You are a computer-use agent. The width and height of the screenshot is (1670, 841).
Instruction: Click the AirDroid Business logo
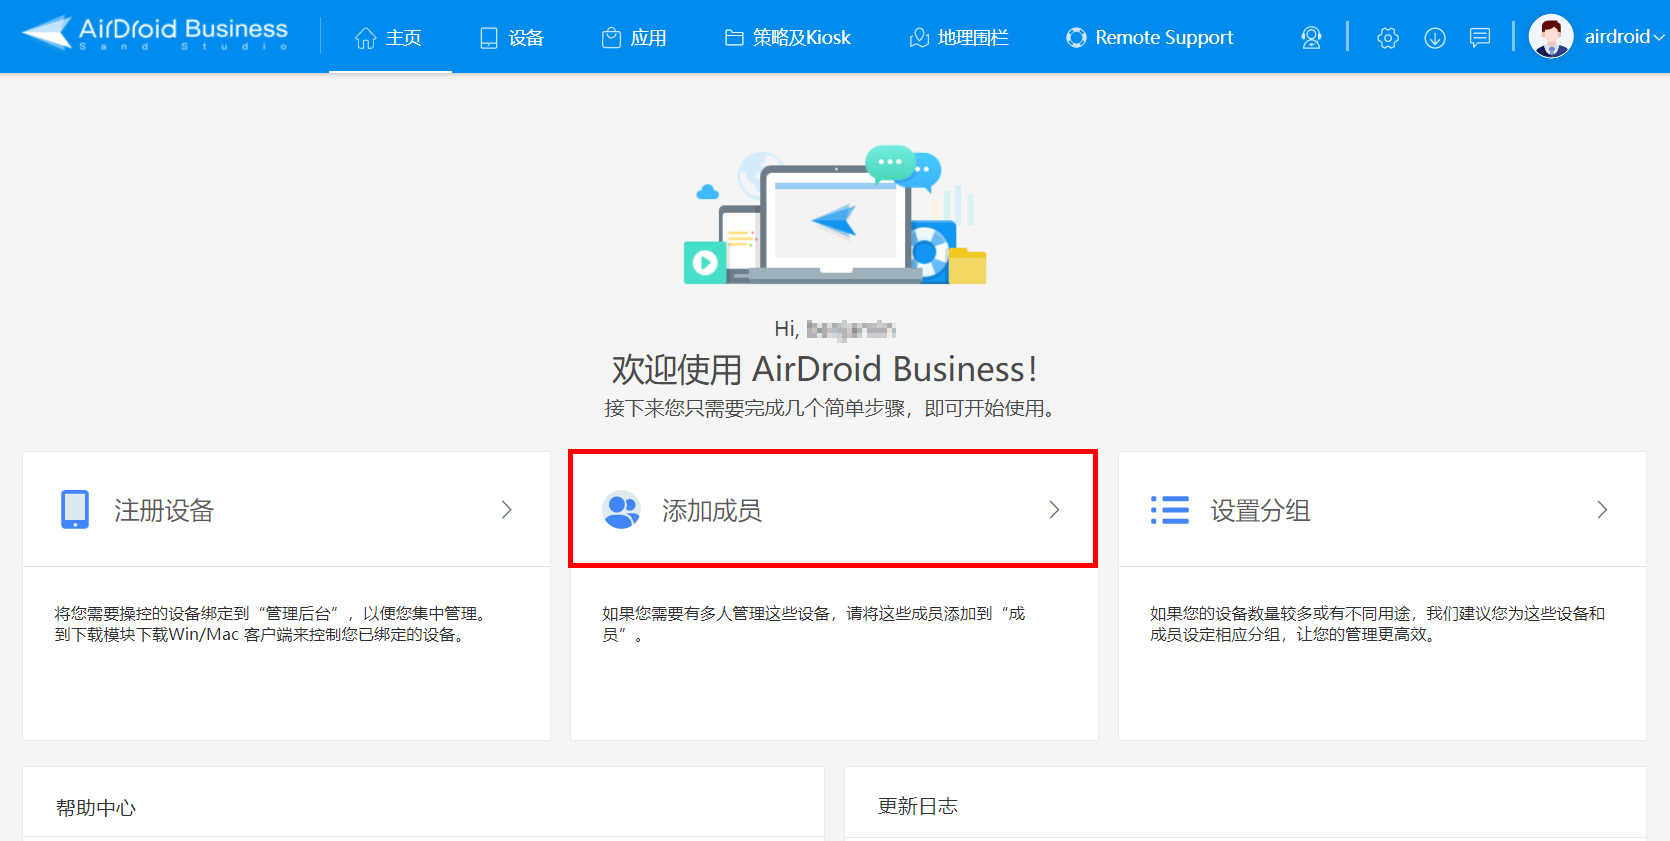(x=155, y=33)
